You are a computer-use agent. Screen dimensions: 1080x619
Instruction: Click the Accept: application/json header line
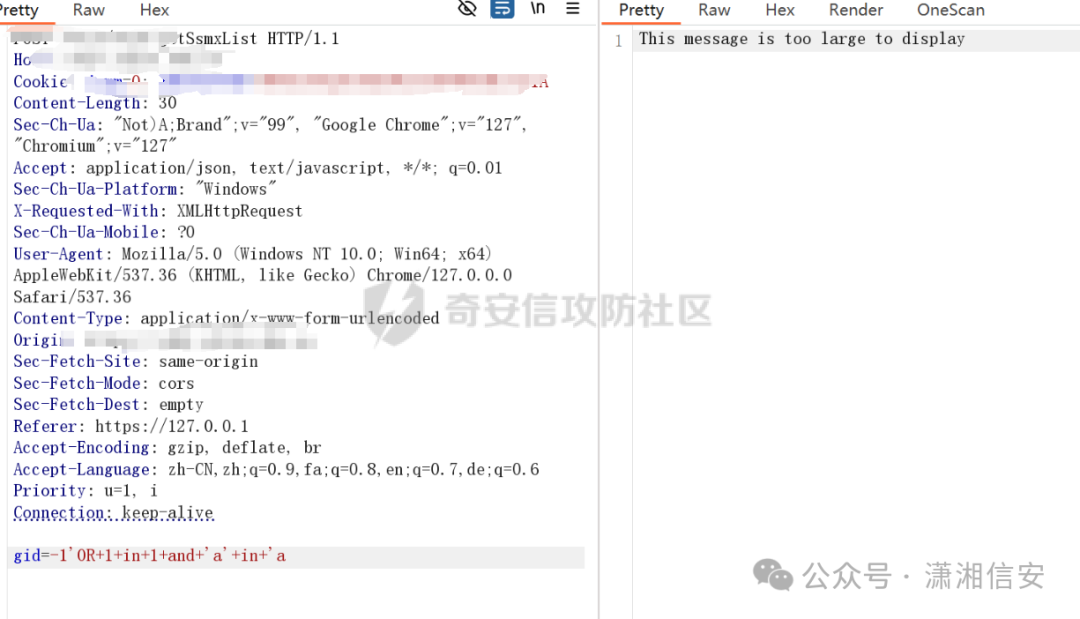click(258, 168)
